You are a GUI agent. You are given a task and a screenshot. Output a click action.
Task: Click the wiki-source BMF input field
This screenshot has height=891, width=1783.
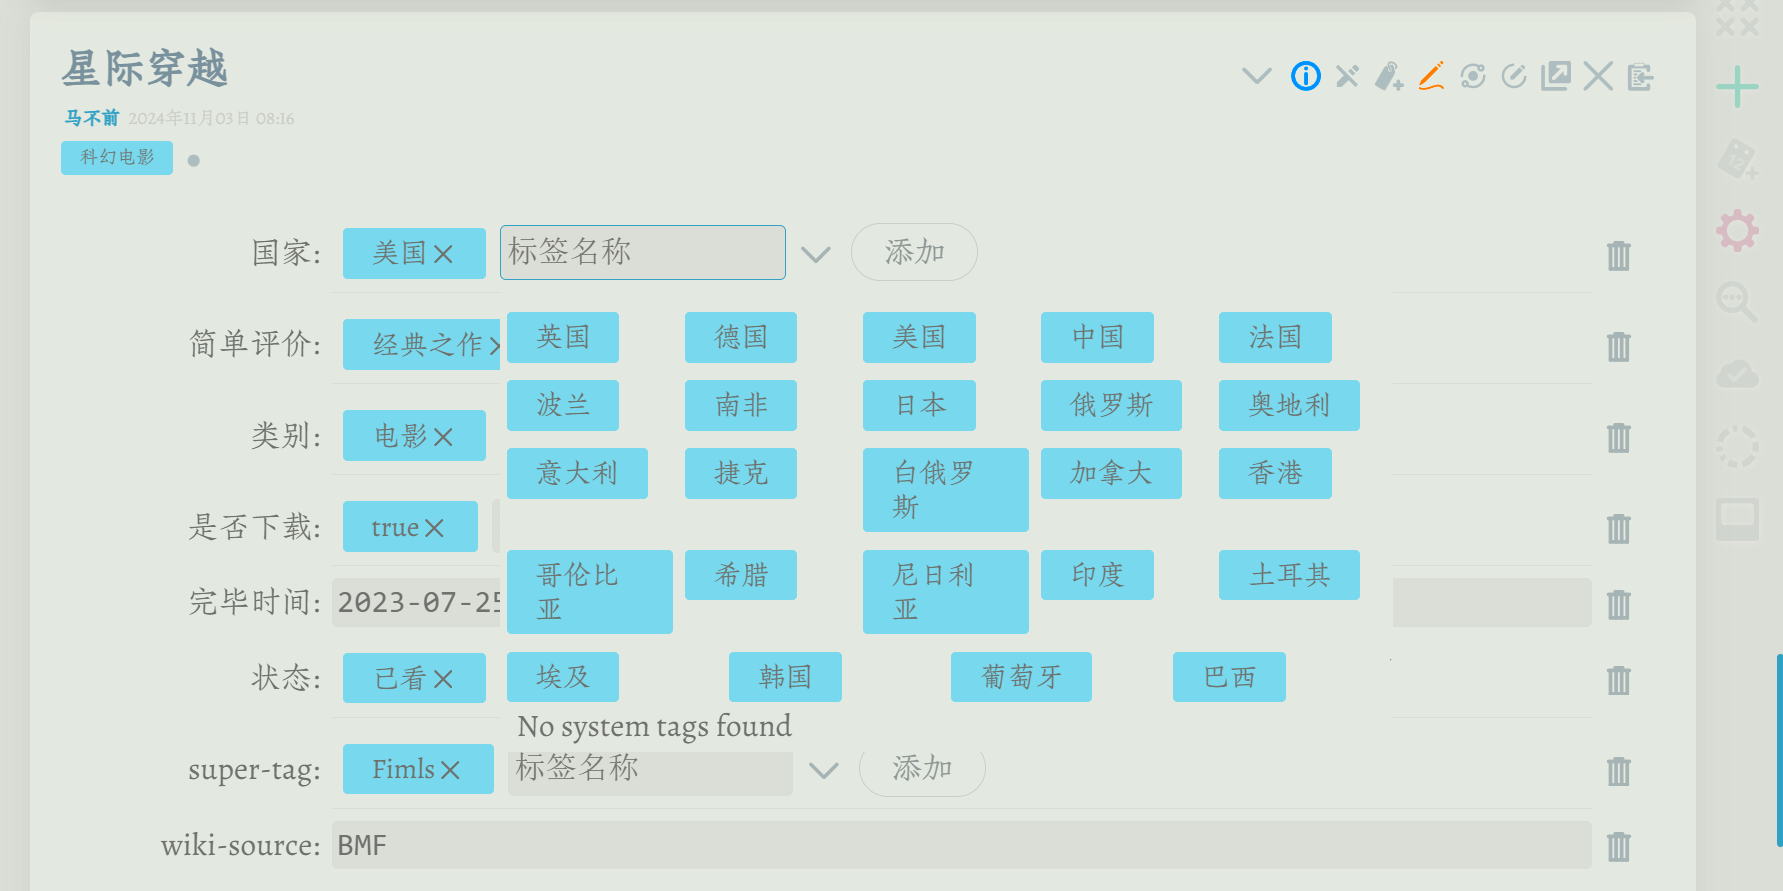(x=961, y=845)
